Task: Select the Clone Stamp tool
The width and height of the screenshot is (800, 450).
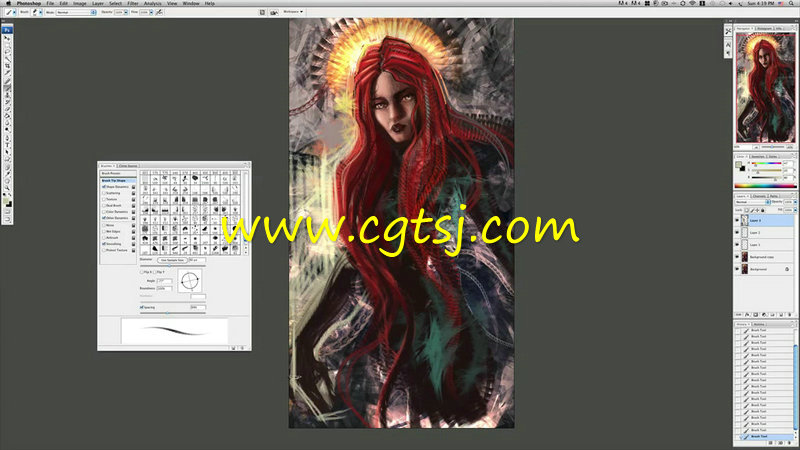Action: pos(7,95)
